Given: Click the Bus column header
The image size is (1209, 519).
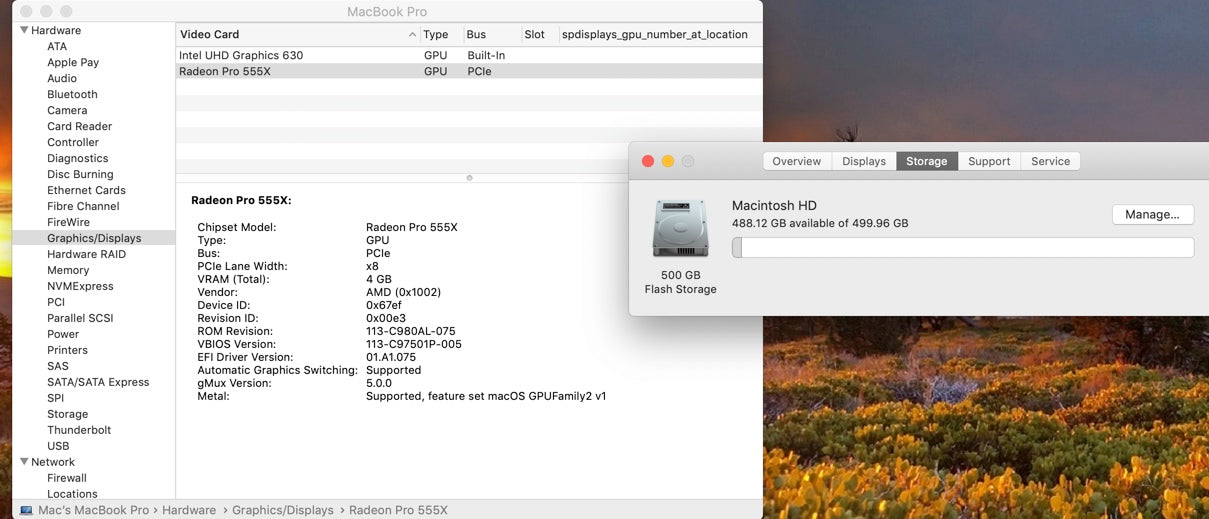Looking at the screenshot, I should (491, 34).
